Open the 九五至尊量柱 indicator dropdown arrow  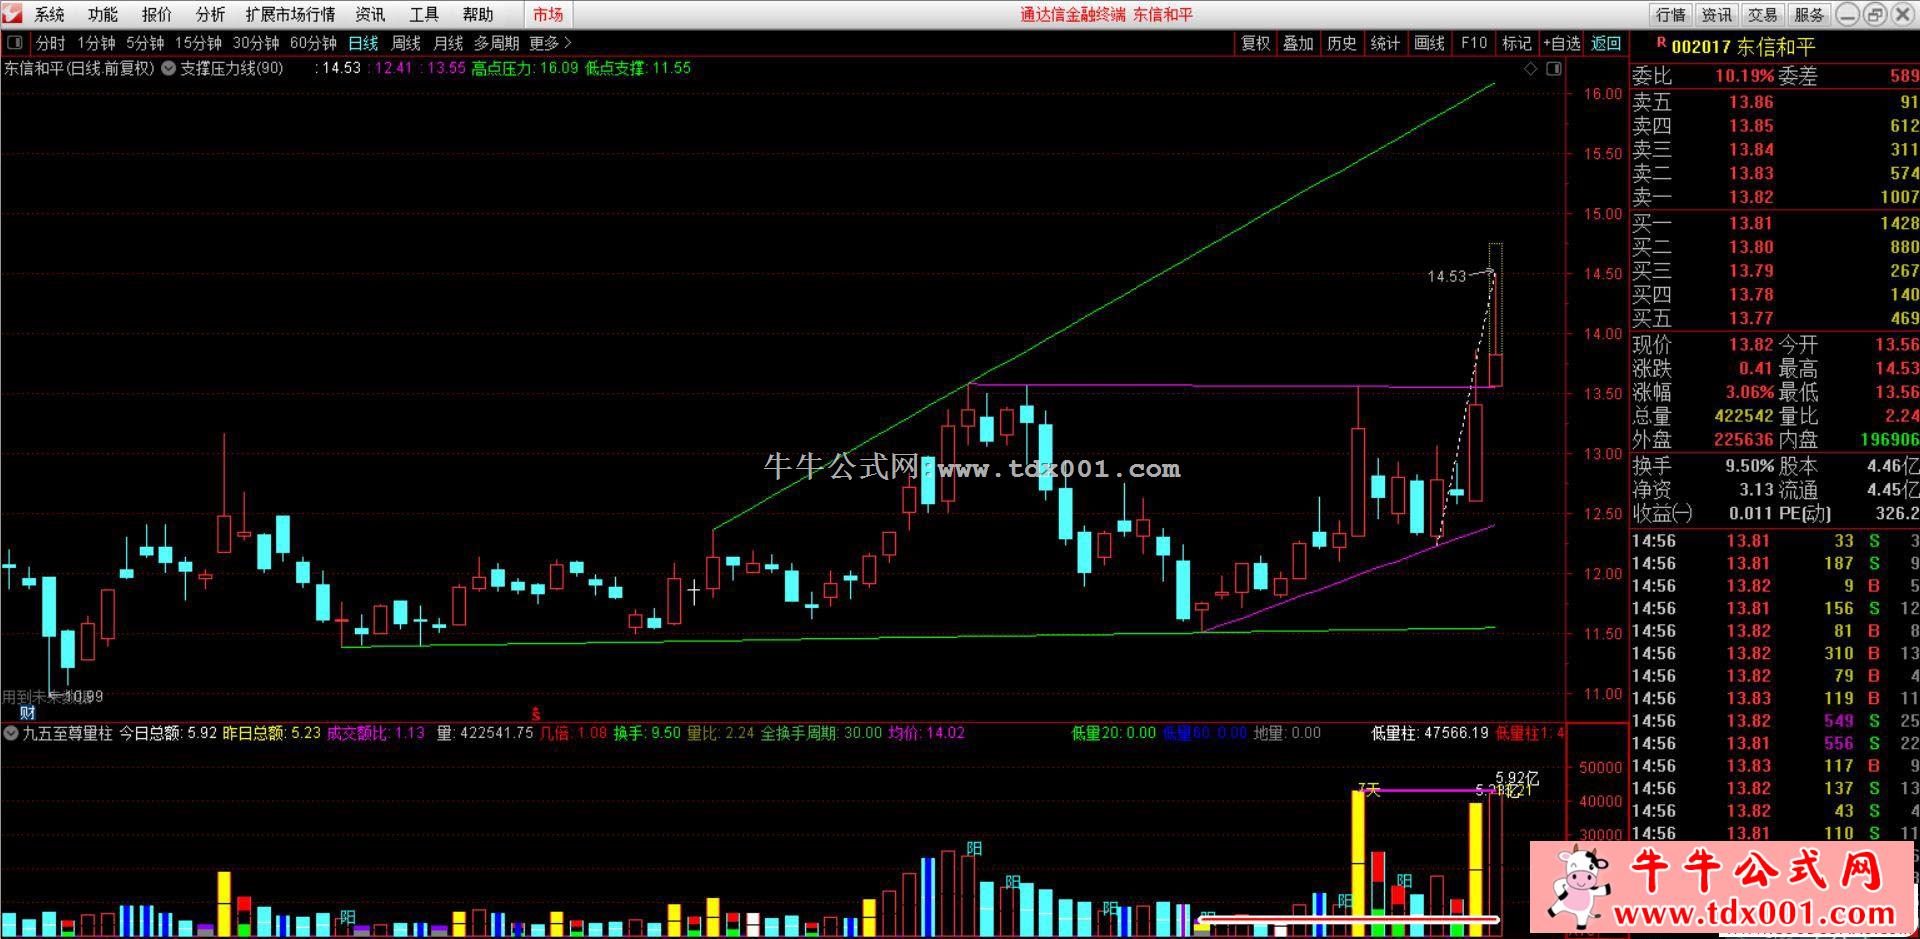pos(11,733)
